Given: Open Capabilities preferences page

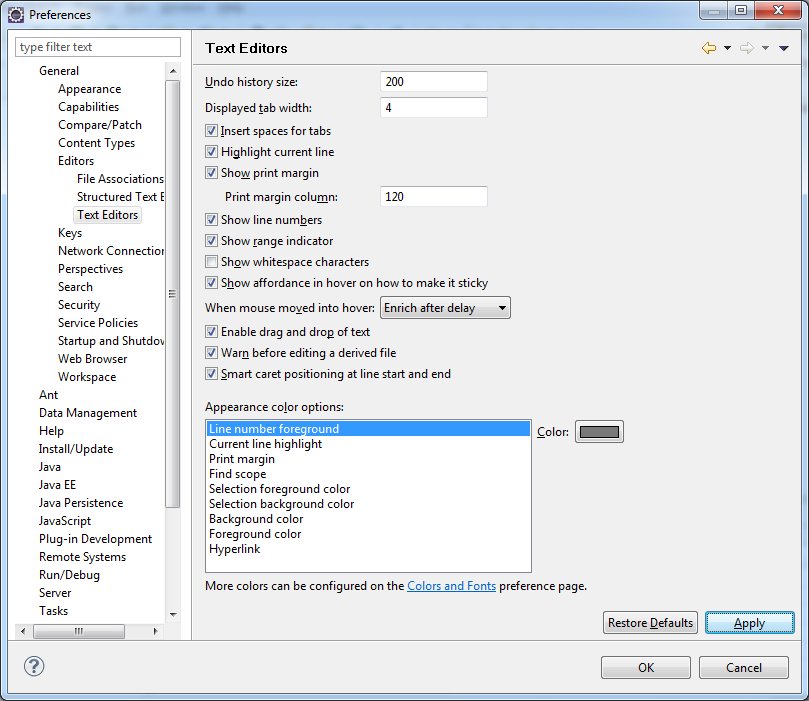Looking at the screenshot, I should click(89, 107).
